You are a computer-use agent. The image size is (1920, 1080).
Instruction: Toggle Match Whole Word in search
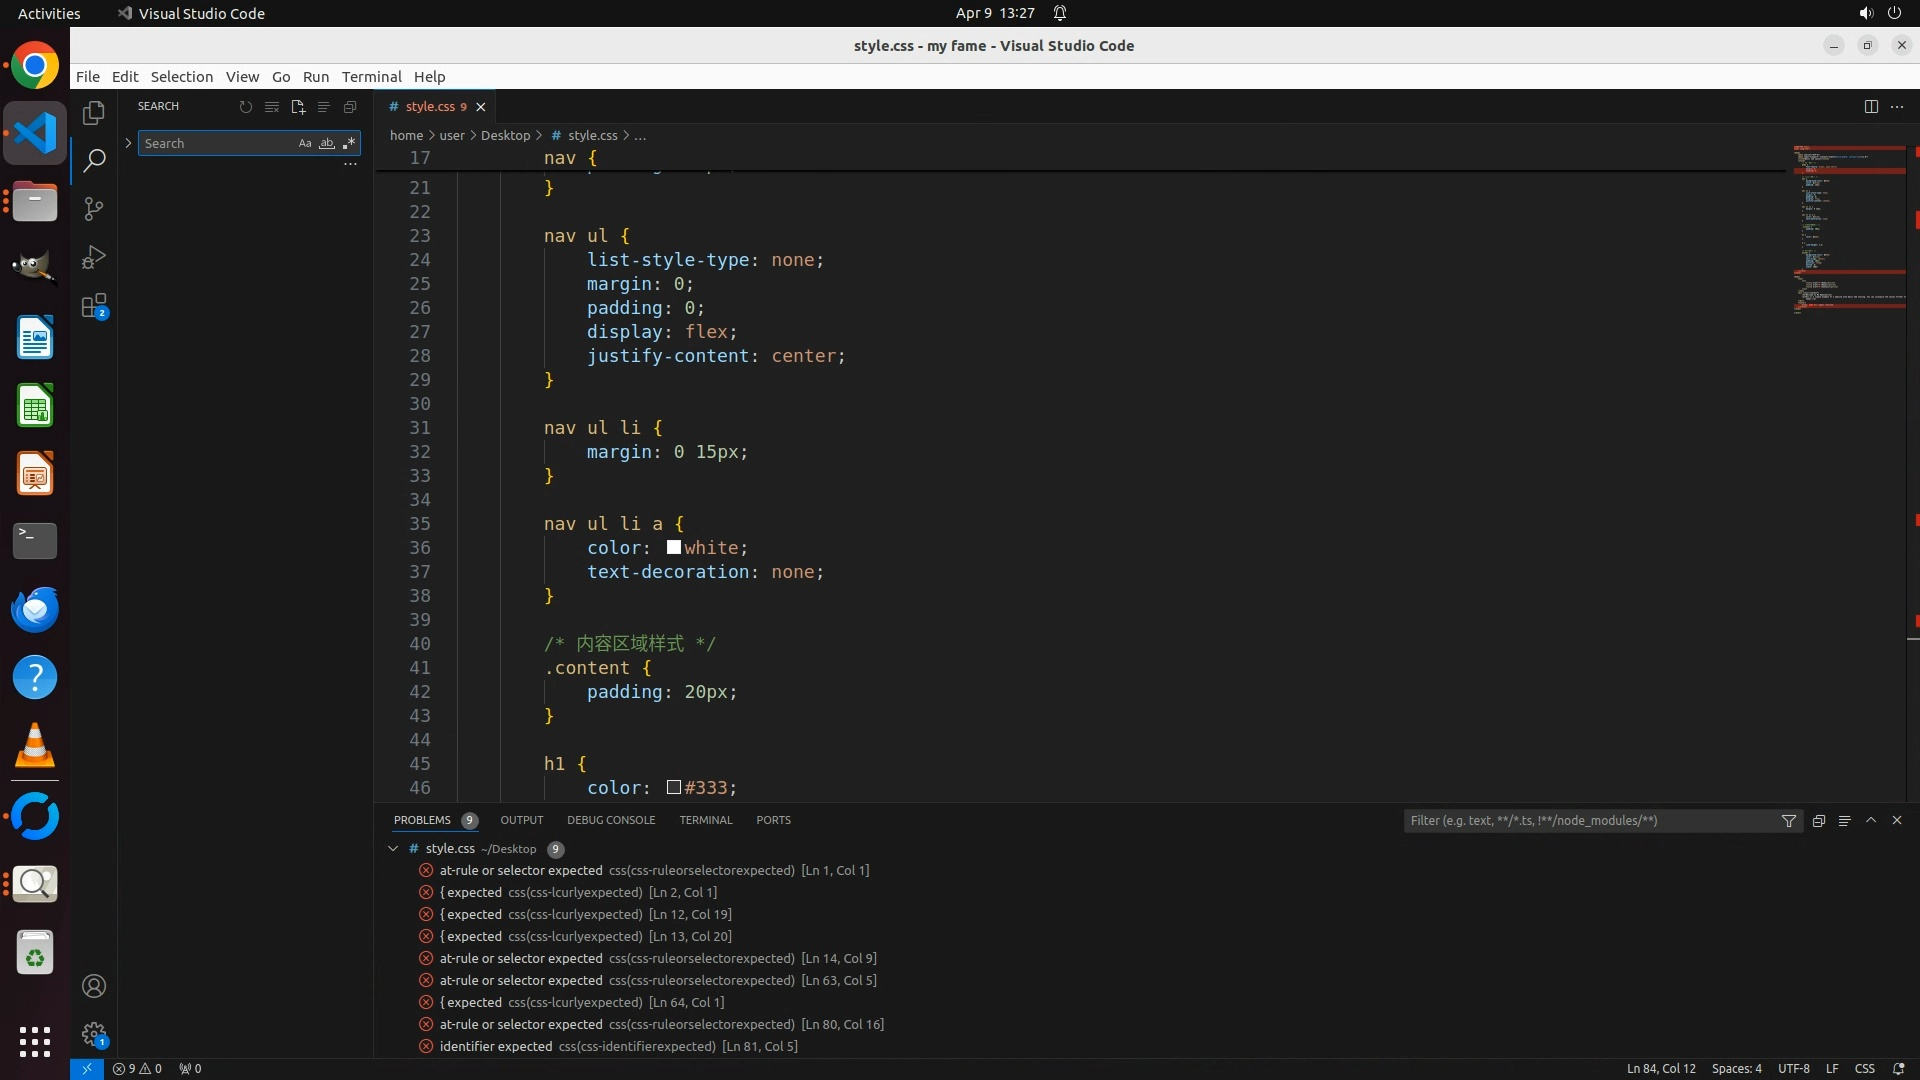tap(327, 144)
